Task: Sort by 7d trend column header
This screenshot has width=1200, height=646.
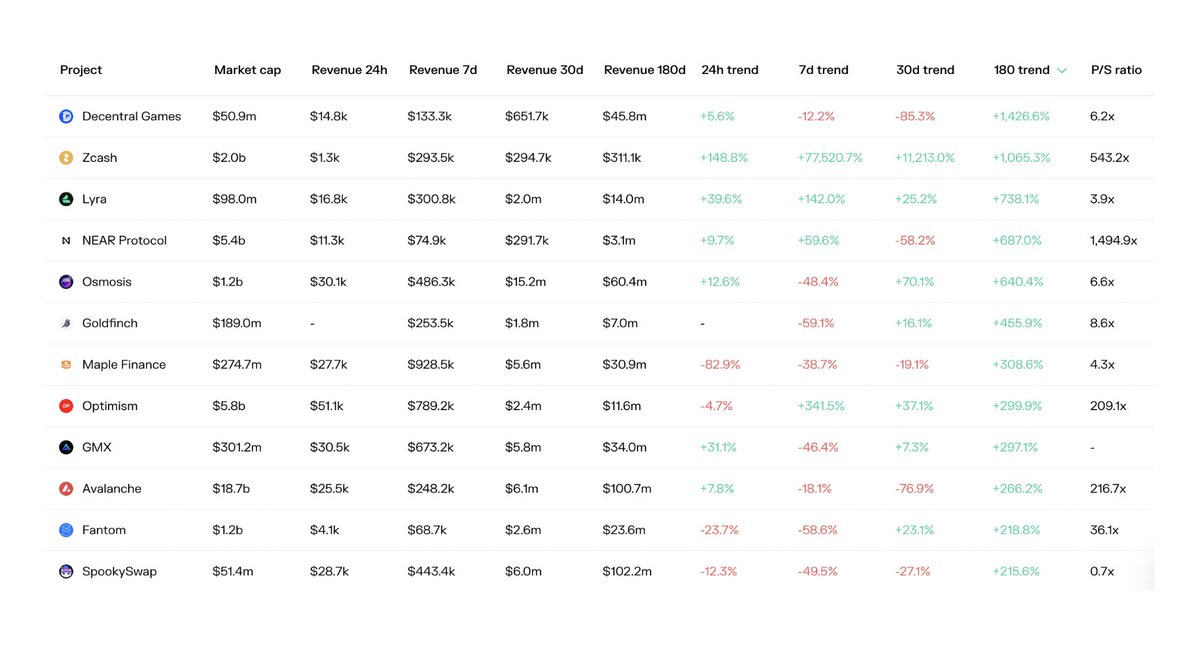Action: click(x=824, y=70)
